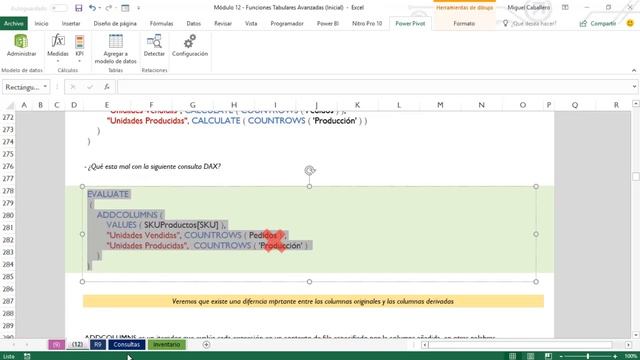640x360 pixels.
Task: Open ribbon display options icon
Action: 565,7
